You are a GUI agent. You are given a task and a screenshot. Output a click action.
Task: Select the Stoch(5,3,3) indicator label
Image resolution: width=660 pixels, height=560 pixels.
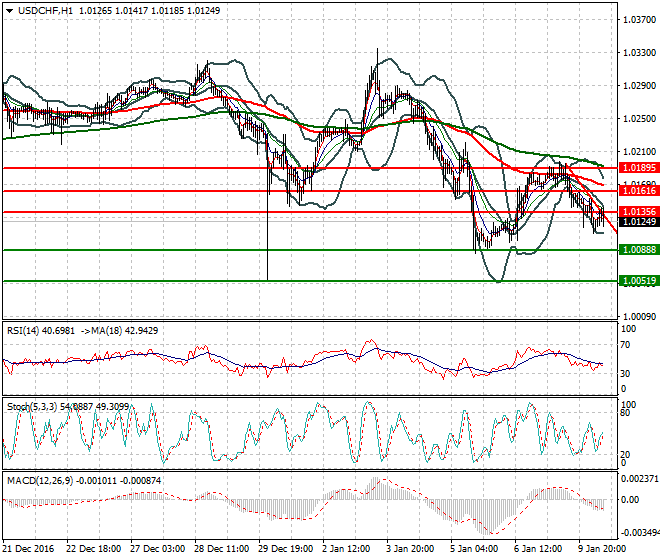(32, 406)
